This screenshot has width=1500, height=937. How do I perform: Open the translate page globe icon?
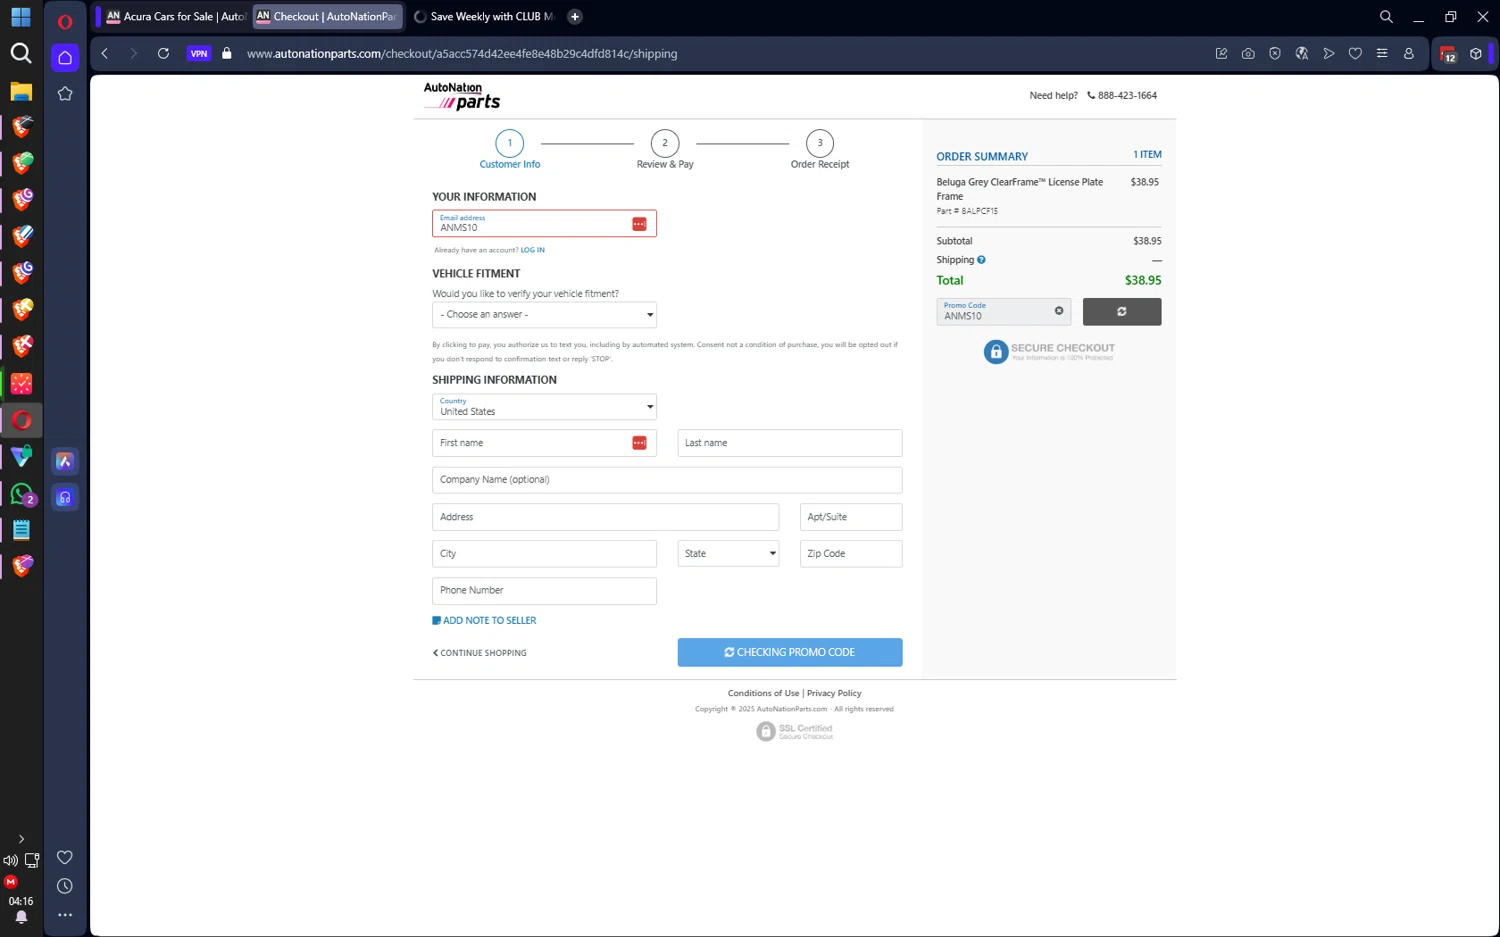1302,54
